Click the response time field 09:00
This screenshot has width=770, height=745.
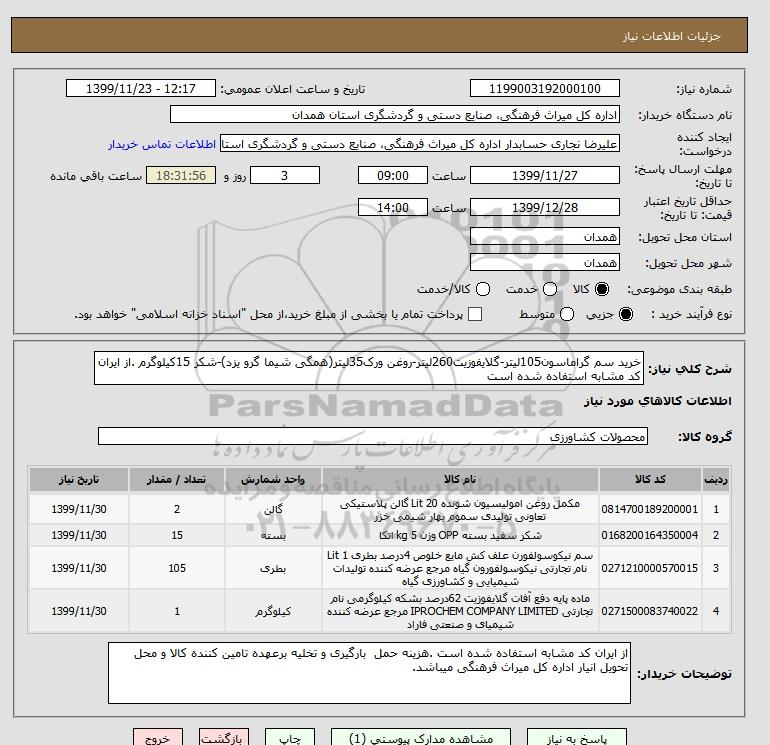point(393,175)
